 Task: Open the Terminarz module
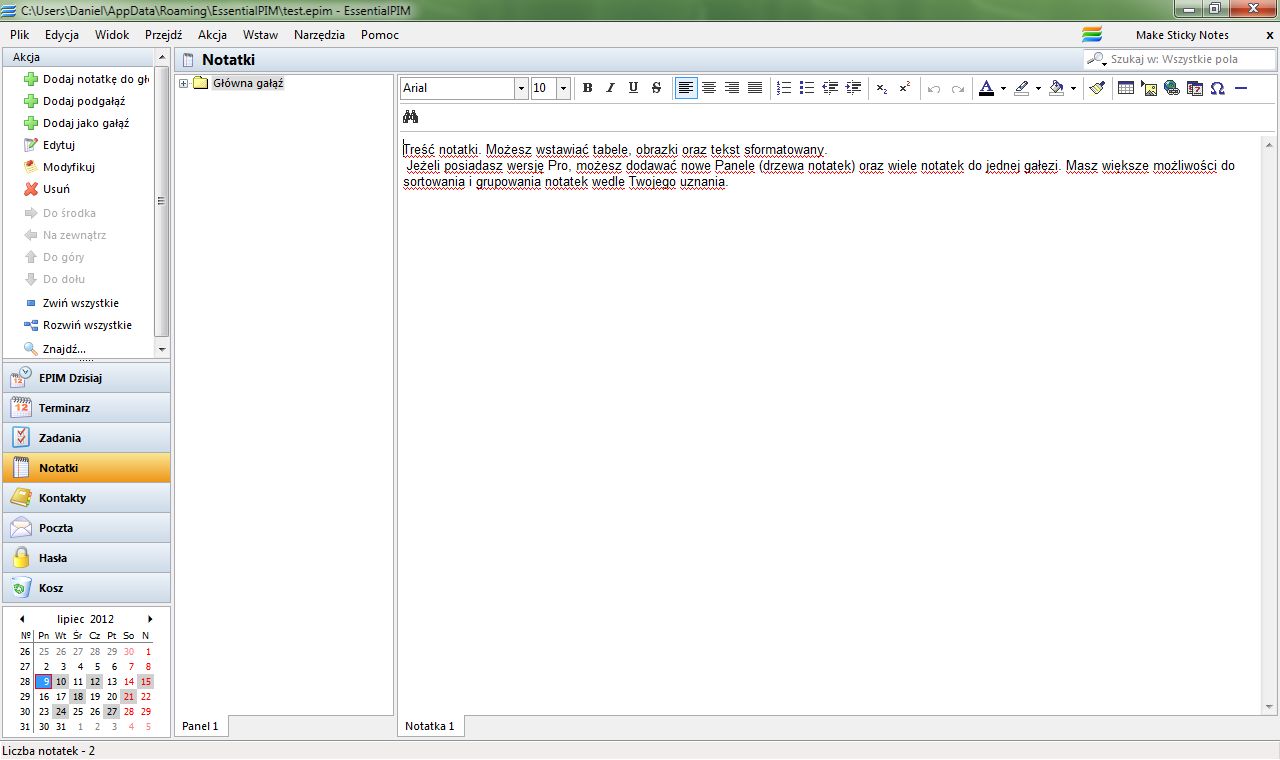pos(86,408)
